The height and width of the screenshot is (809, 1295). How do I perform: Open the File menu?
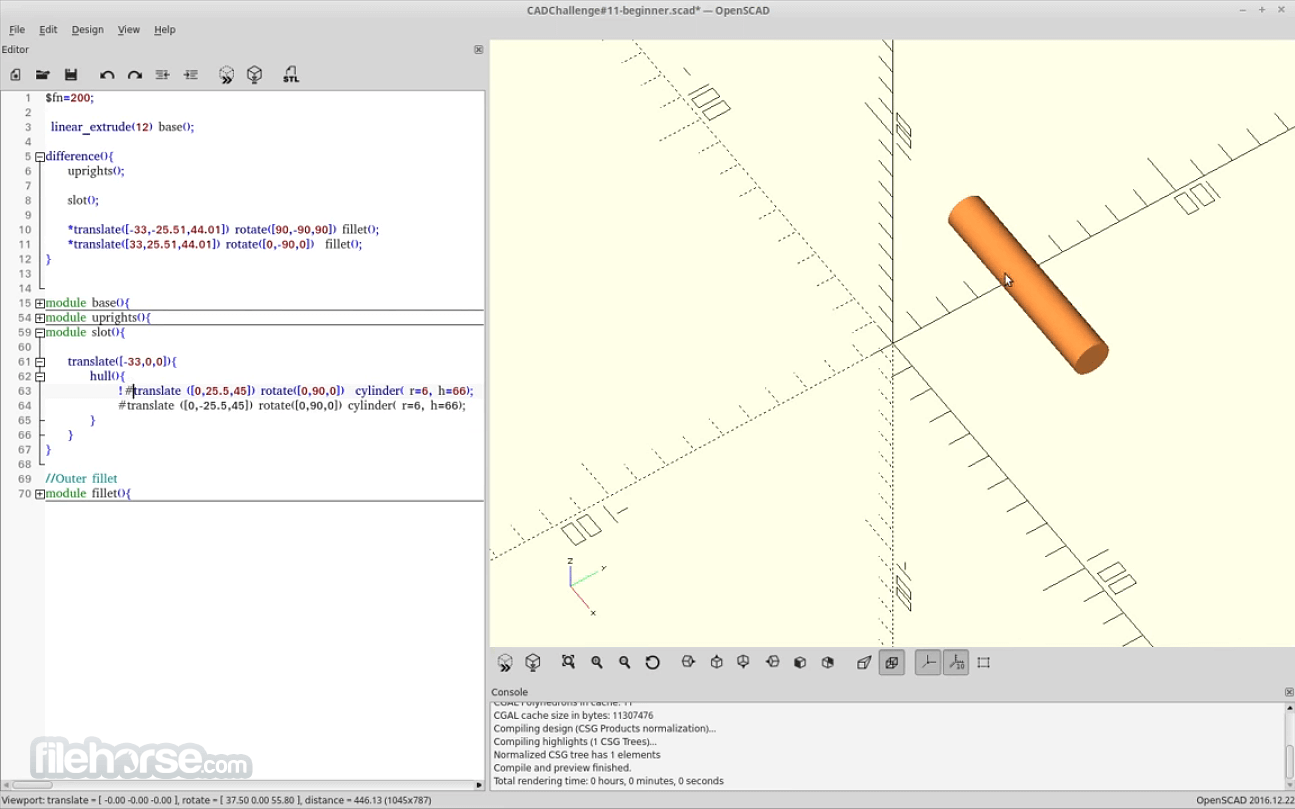coord(17,30)
